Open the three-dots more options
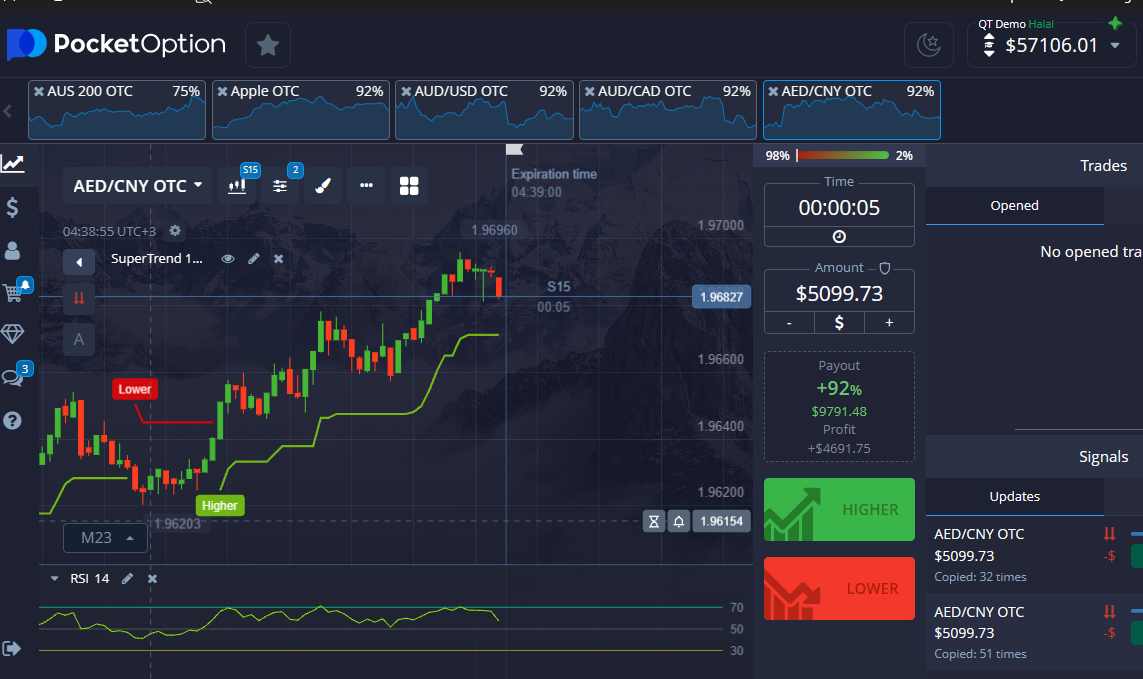The width and height of the screenshot is (1143, 679). [x=367, y=186]
